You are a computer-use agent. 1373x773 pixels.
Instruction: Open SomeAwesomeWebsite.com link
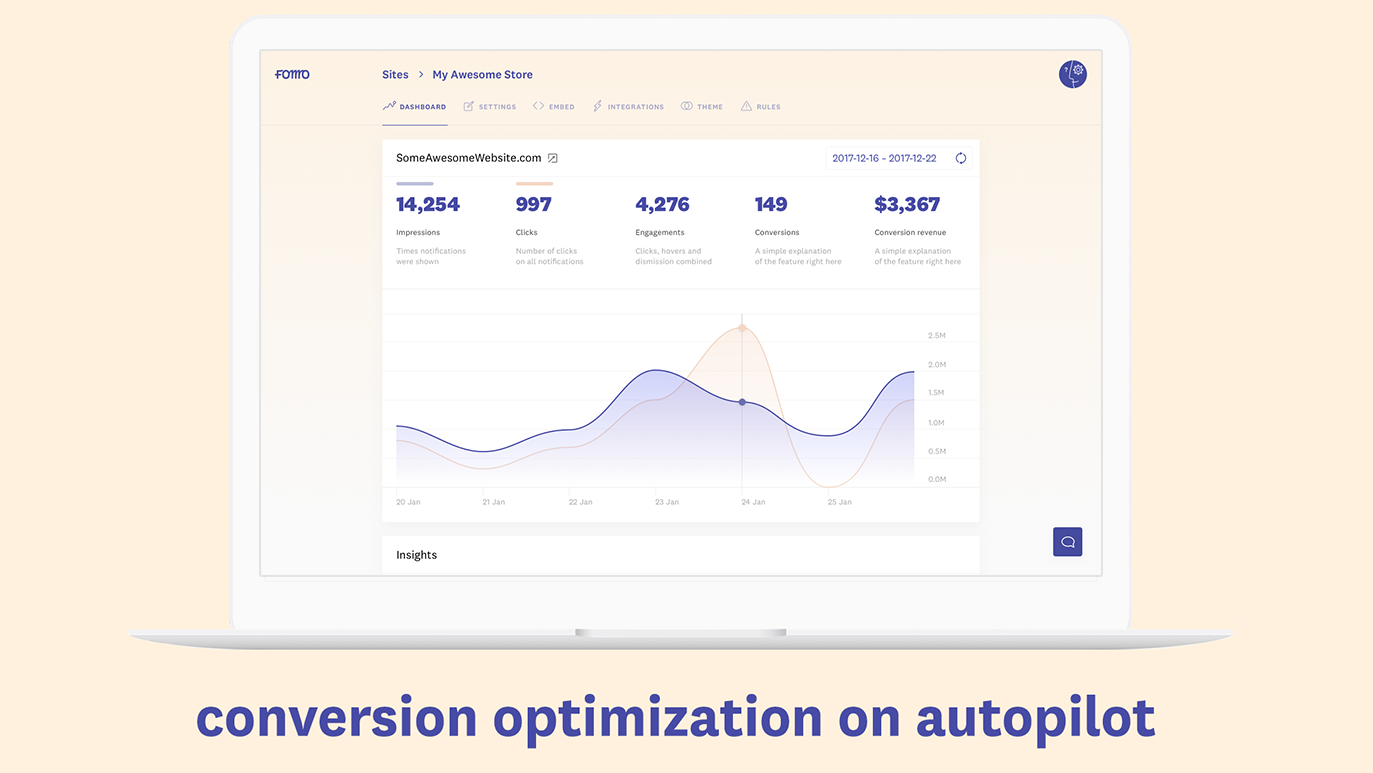pos(468,158)
